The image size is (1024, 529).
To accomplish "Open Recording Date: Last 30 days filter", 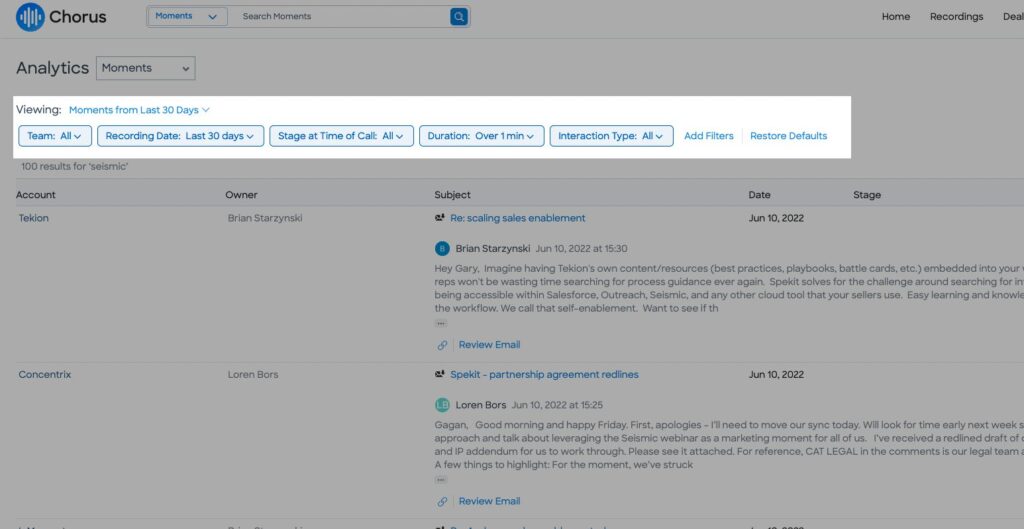I will coord(180,136).
